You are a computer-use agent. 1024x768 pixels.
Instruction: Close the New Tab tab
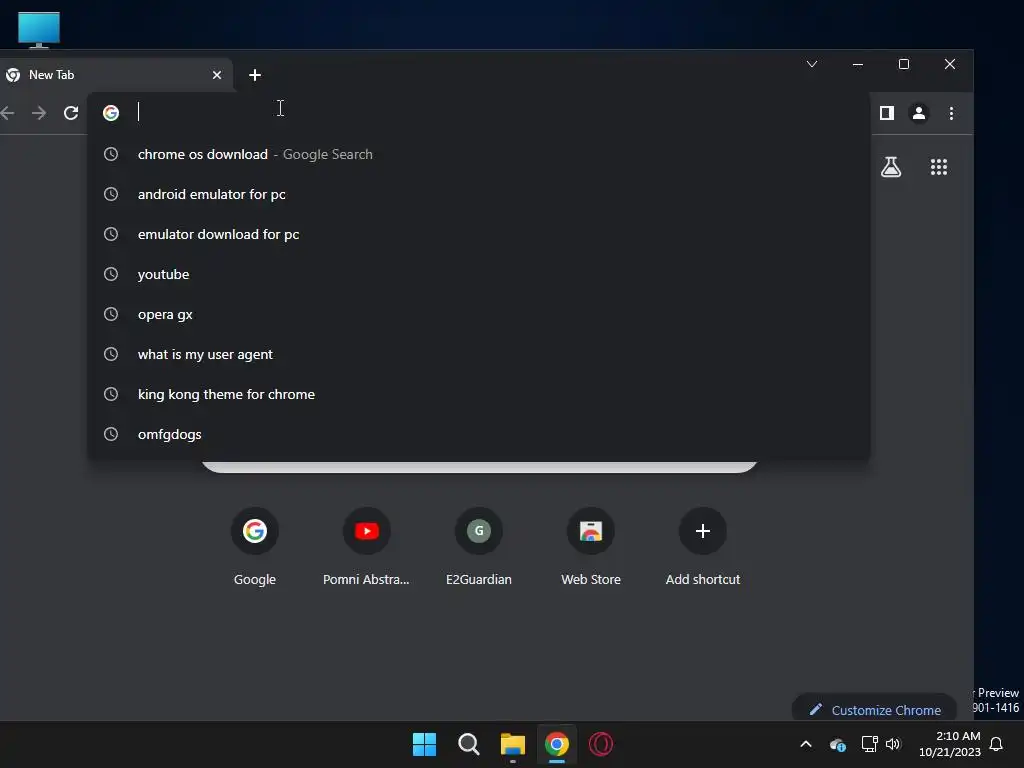click(x=217, y=75)
